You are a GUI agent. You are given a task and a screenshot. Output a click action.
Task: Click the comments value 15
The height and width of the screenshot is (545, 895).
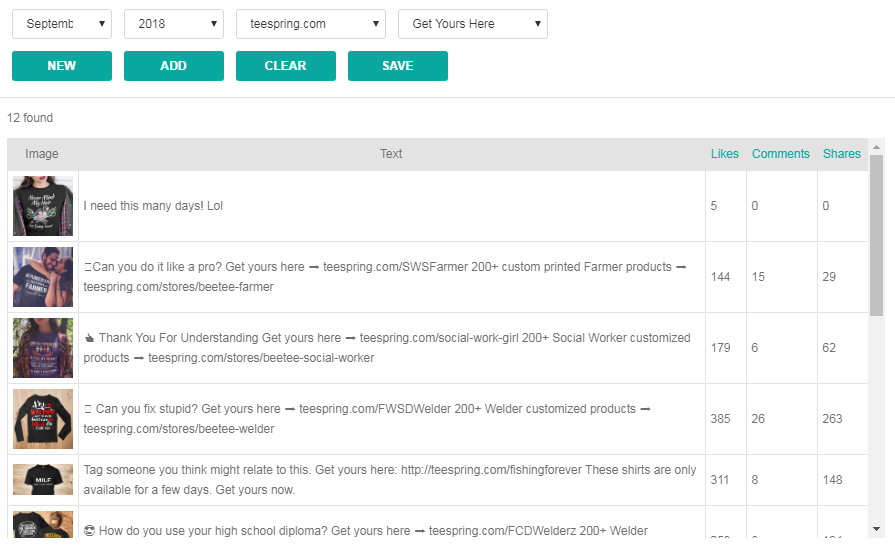tap(758, 277)
